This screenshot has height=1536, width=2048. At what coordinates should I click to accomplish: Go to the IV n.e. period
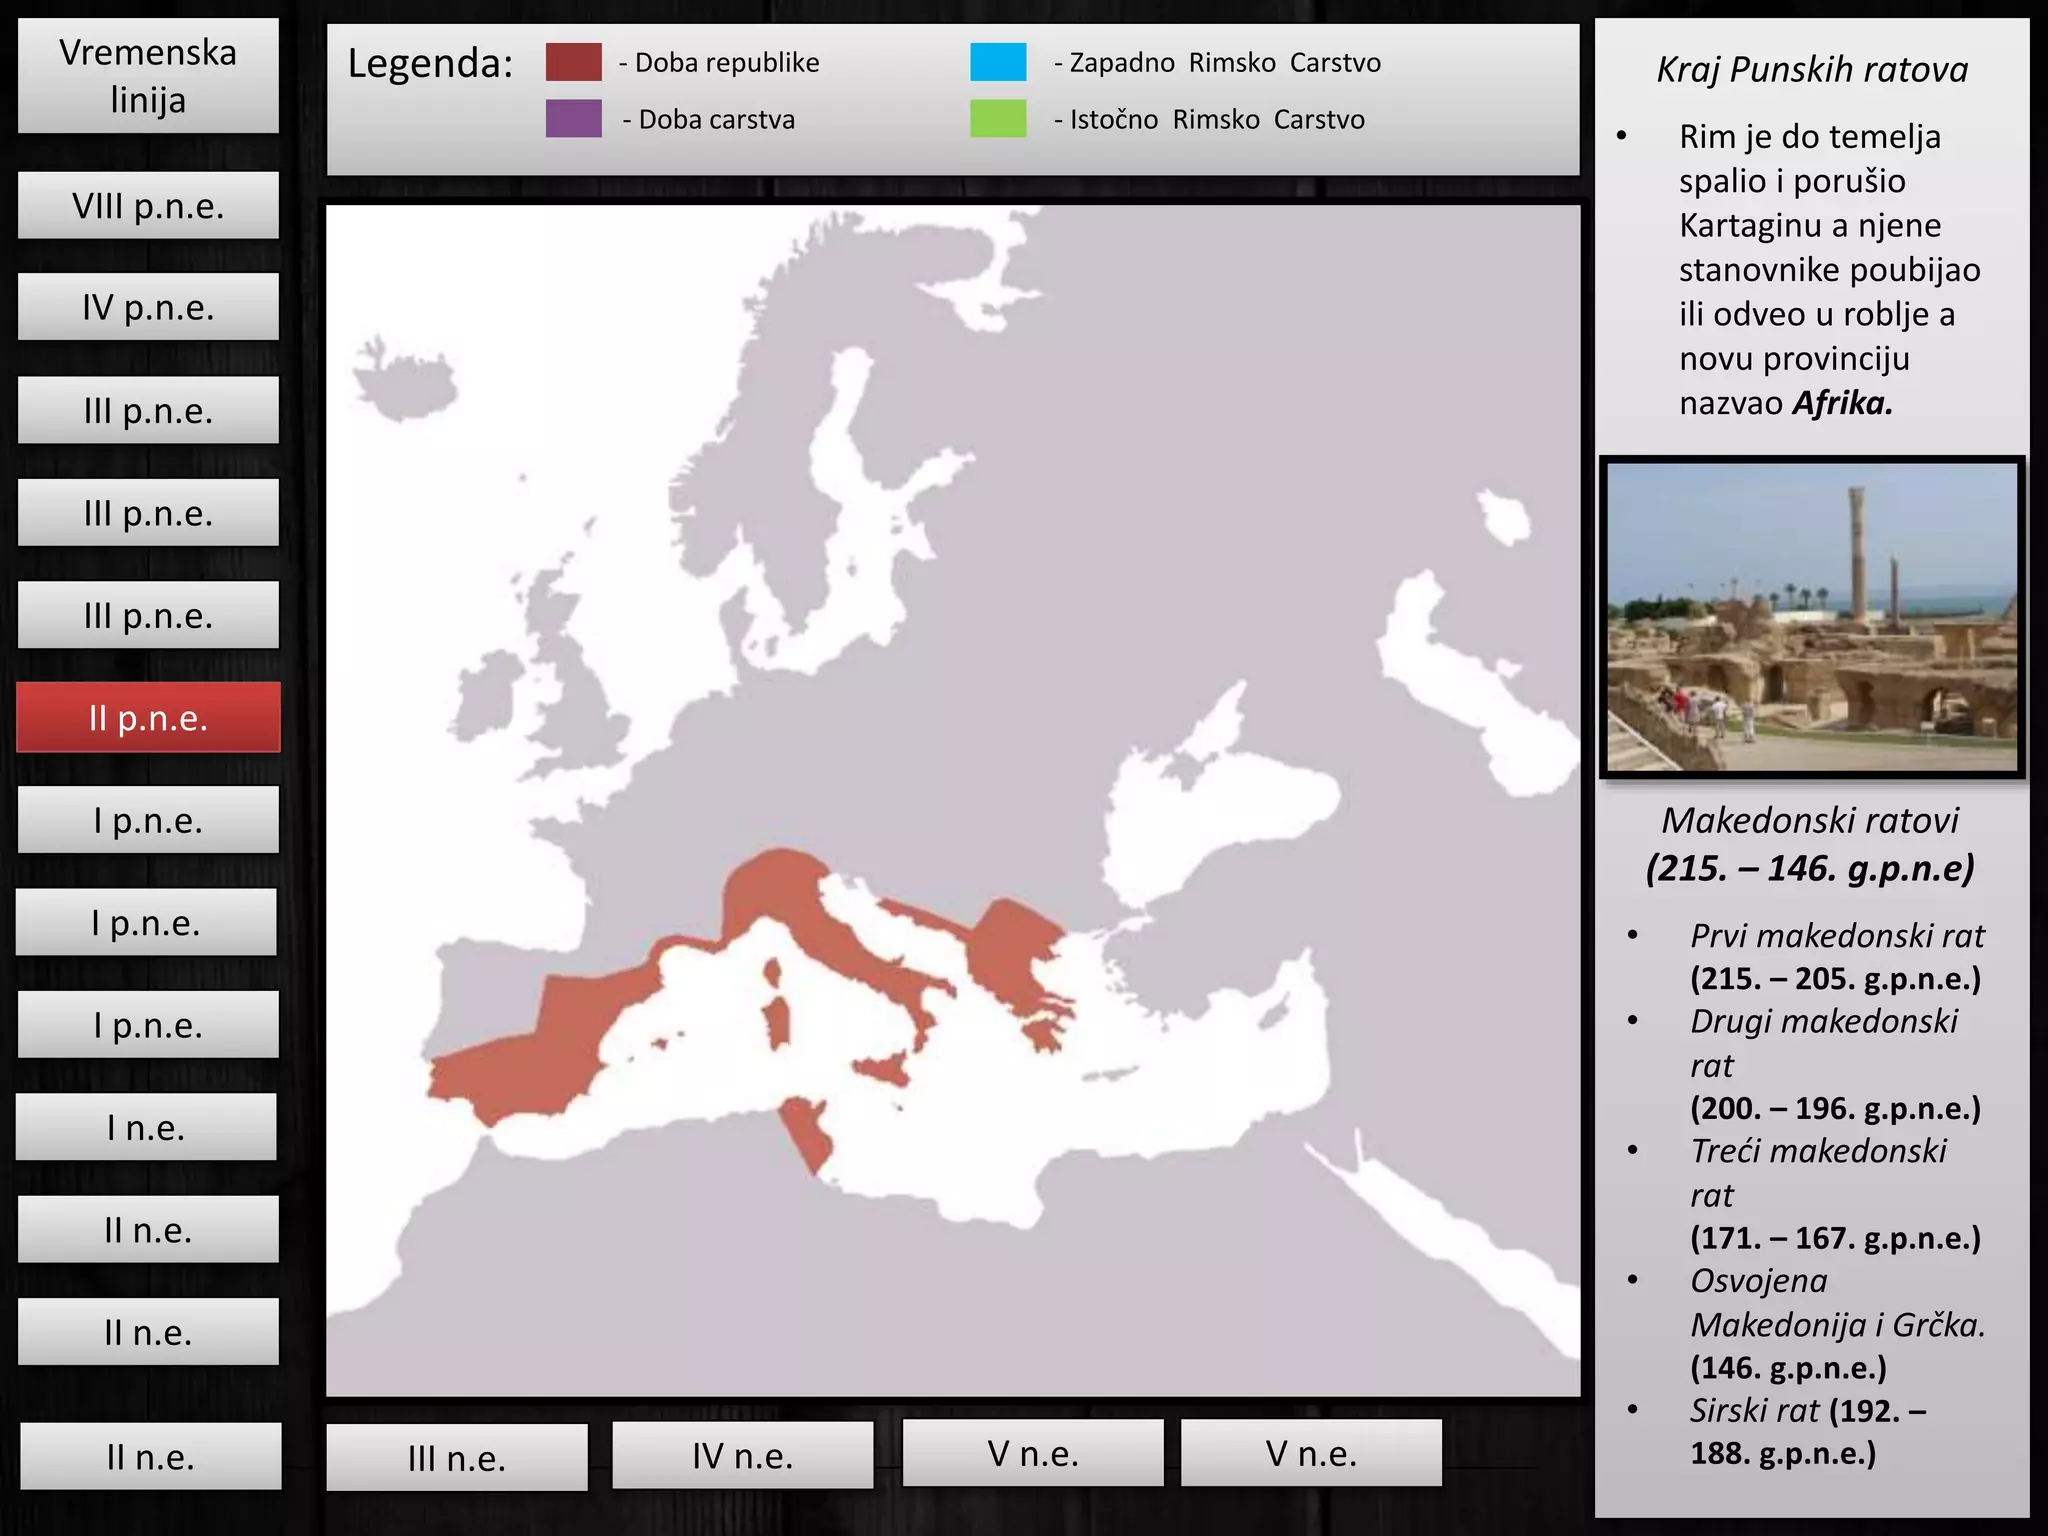[x=742, y=1455]
